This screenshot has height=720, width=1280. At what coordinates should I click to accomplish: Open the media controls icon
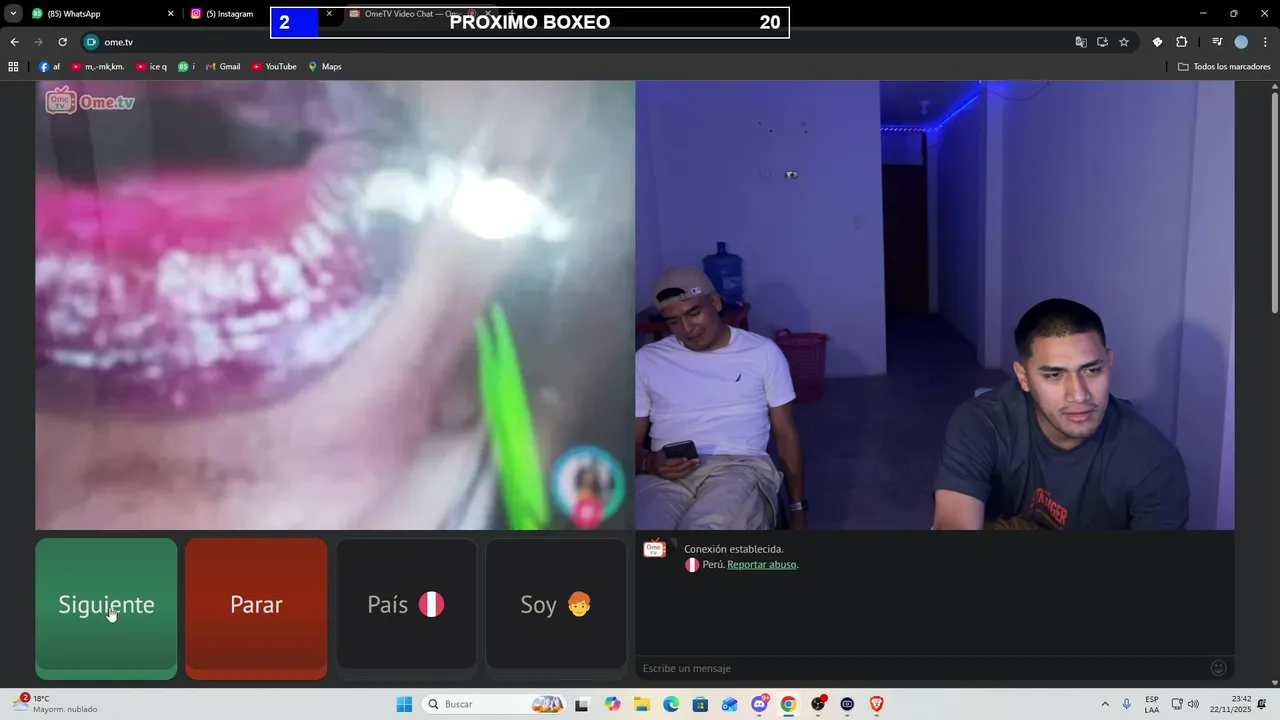1217,42
